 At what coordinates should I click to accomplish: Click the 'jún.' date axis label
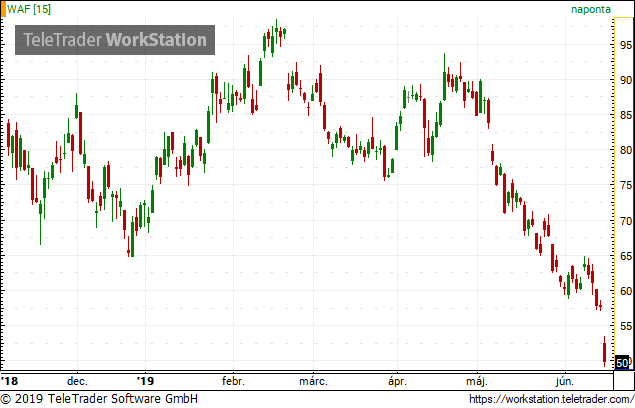tap(565, 381)
